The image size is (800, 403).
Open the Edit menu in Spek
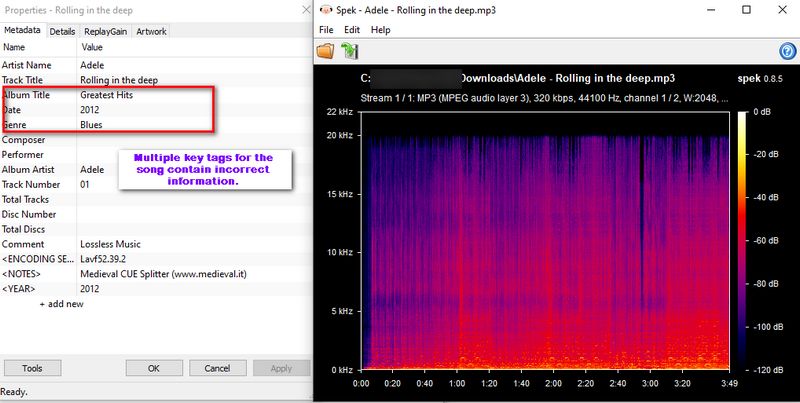(352, 30)
